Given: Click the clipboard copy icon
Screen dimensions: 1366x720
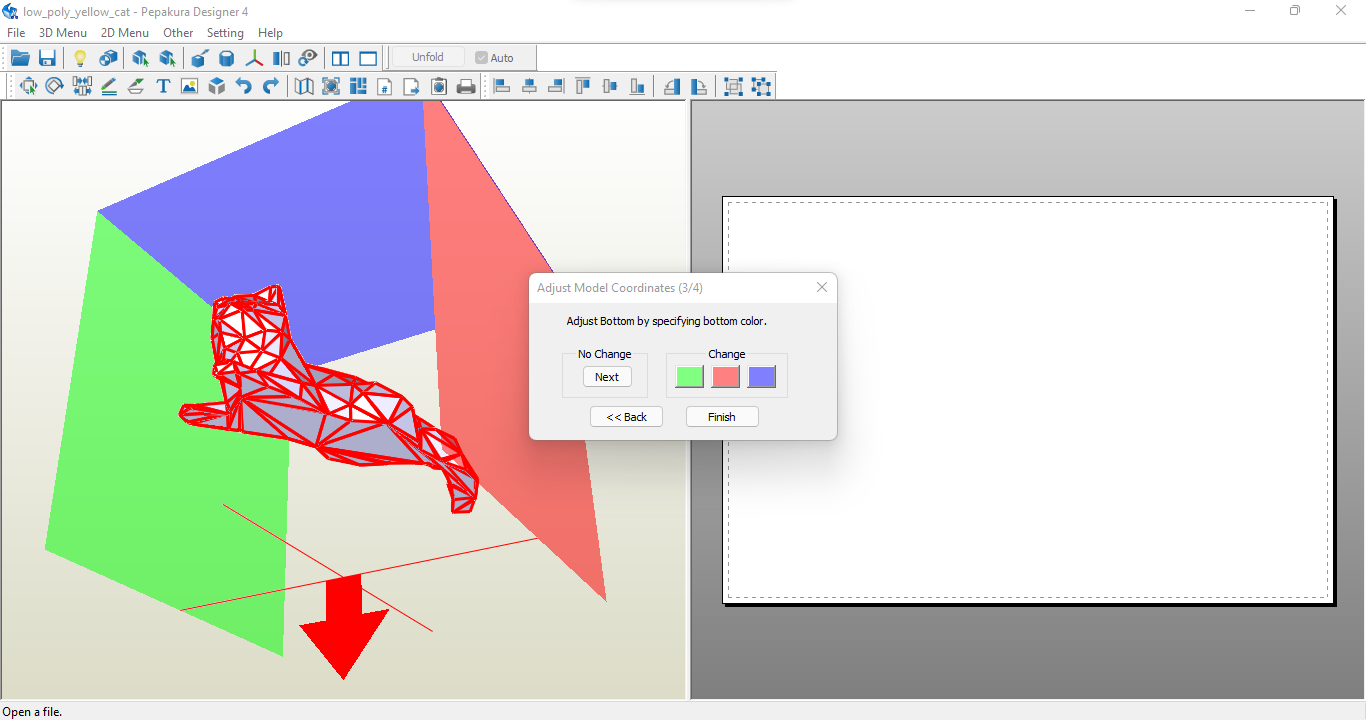Looking at the screenshot, I should click(x=439, y=86).
